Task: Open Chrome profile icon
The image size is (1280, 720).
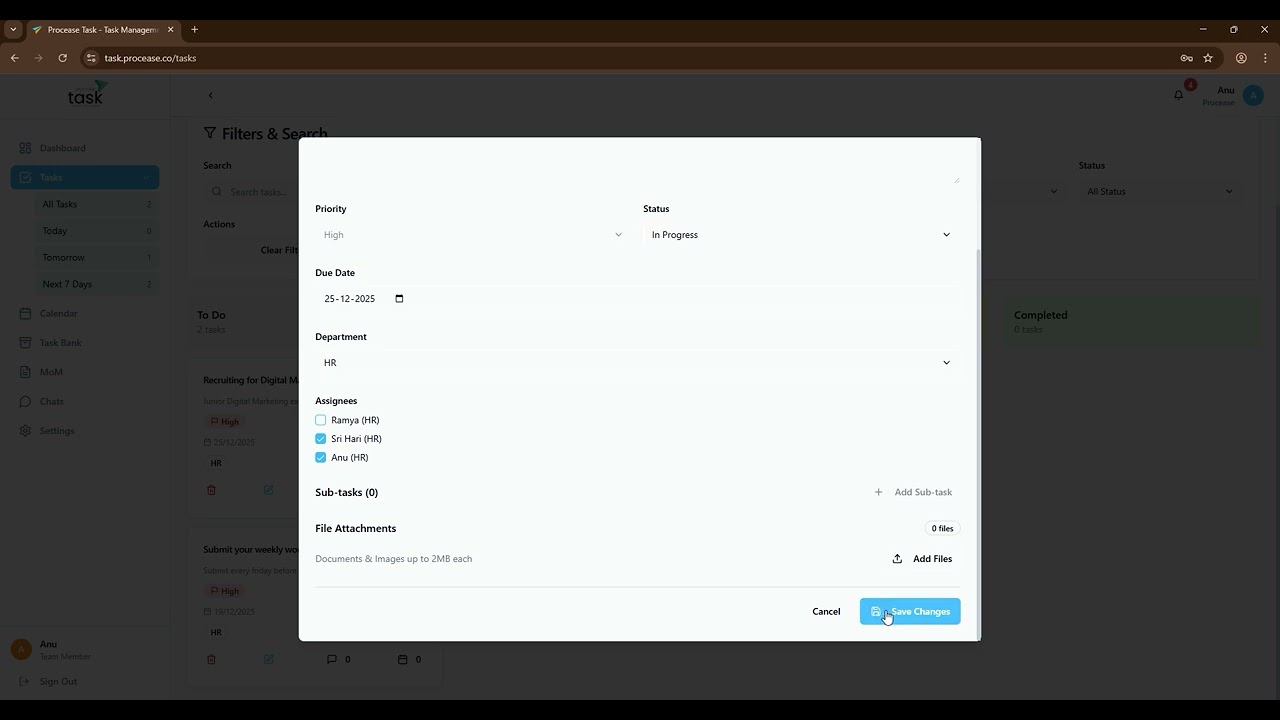Action: pos(1241,58)
